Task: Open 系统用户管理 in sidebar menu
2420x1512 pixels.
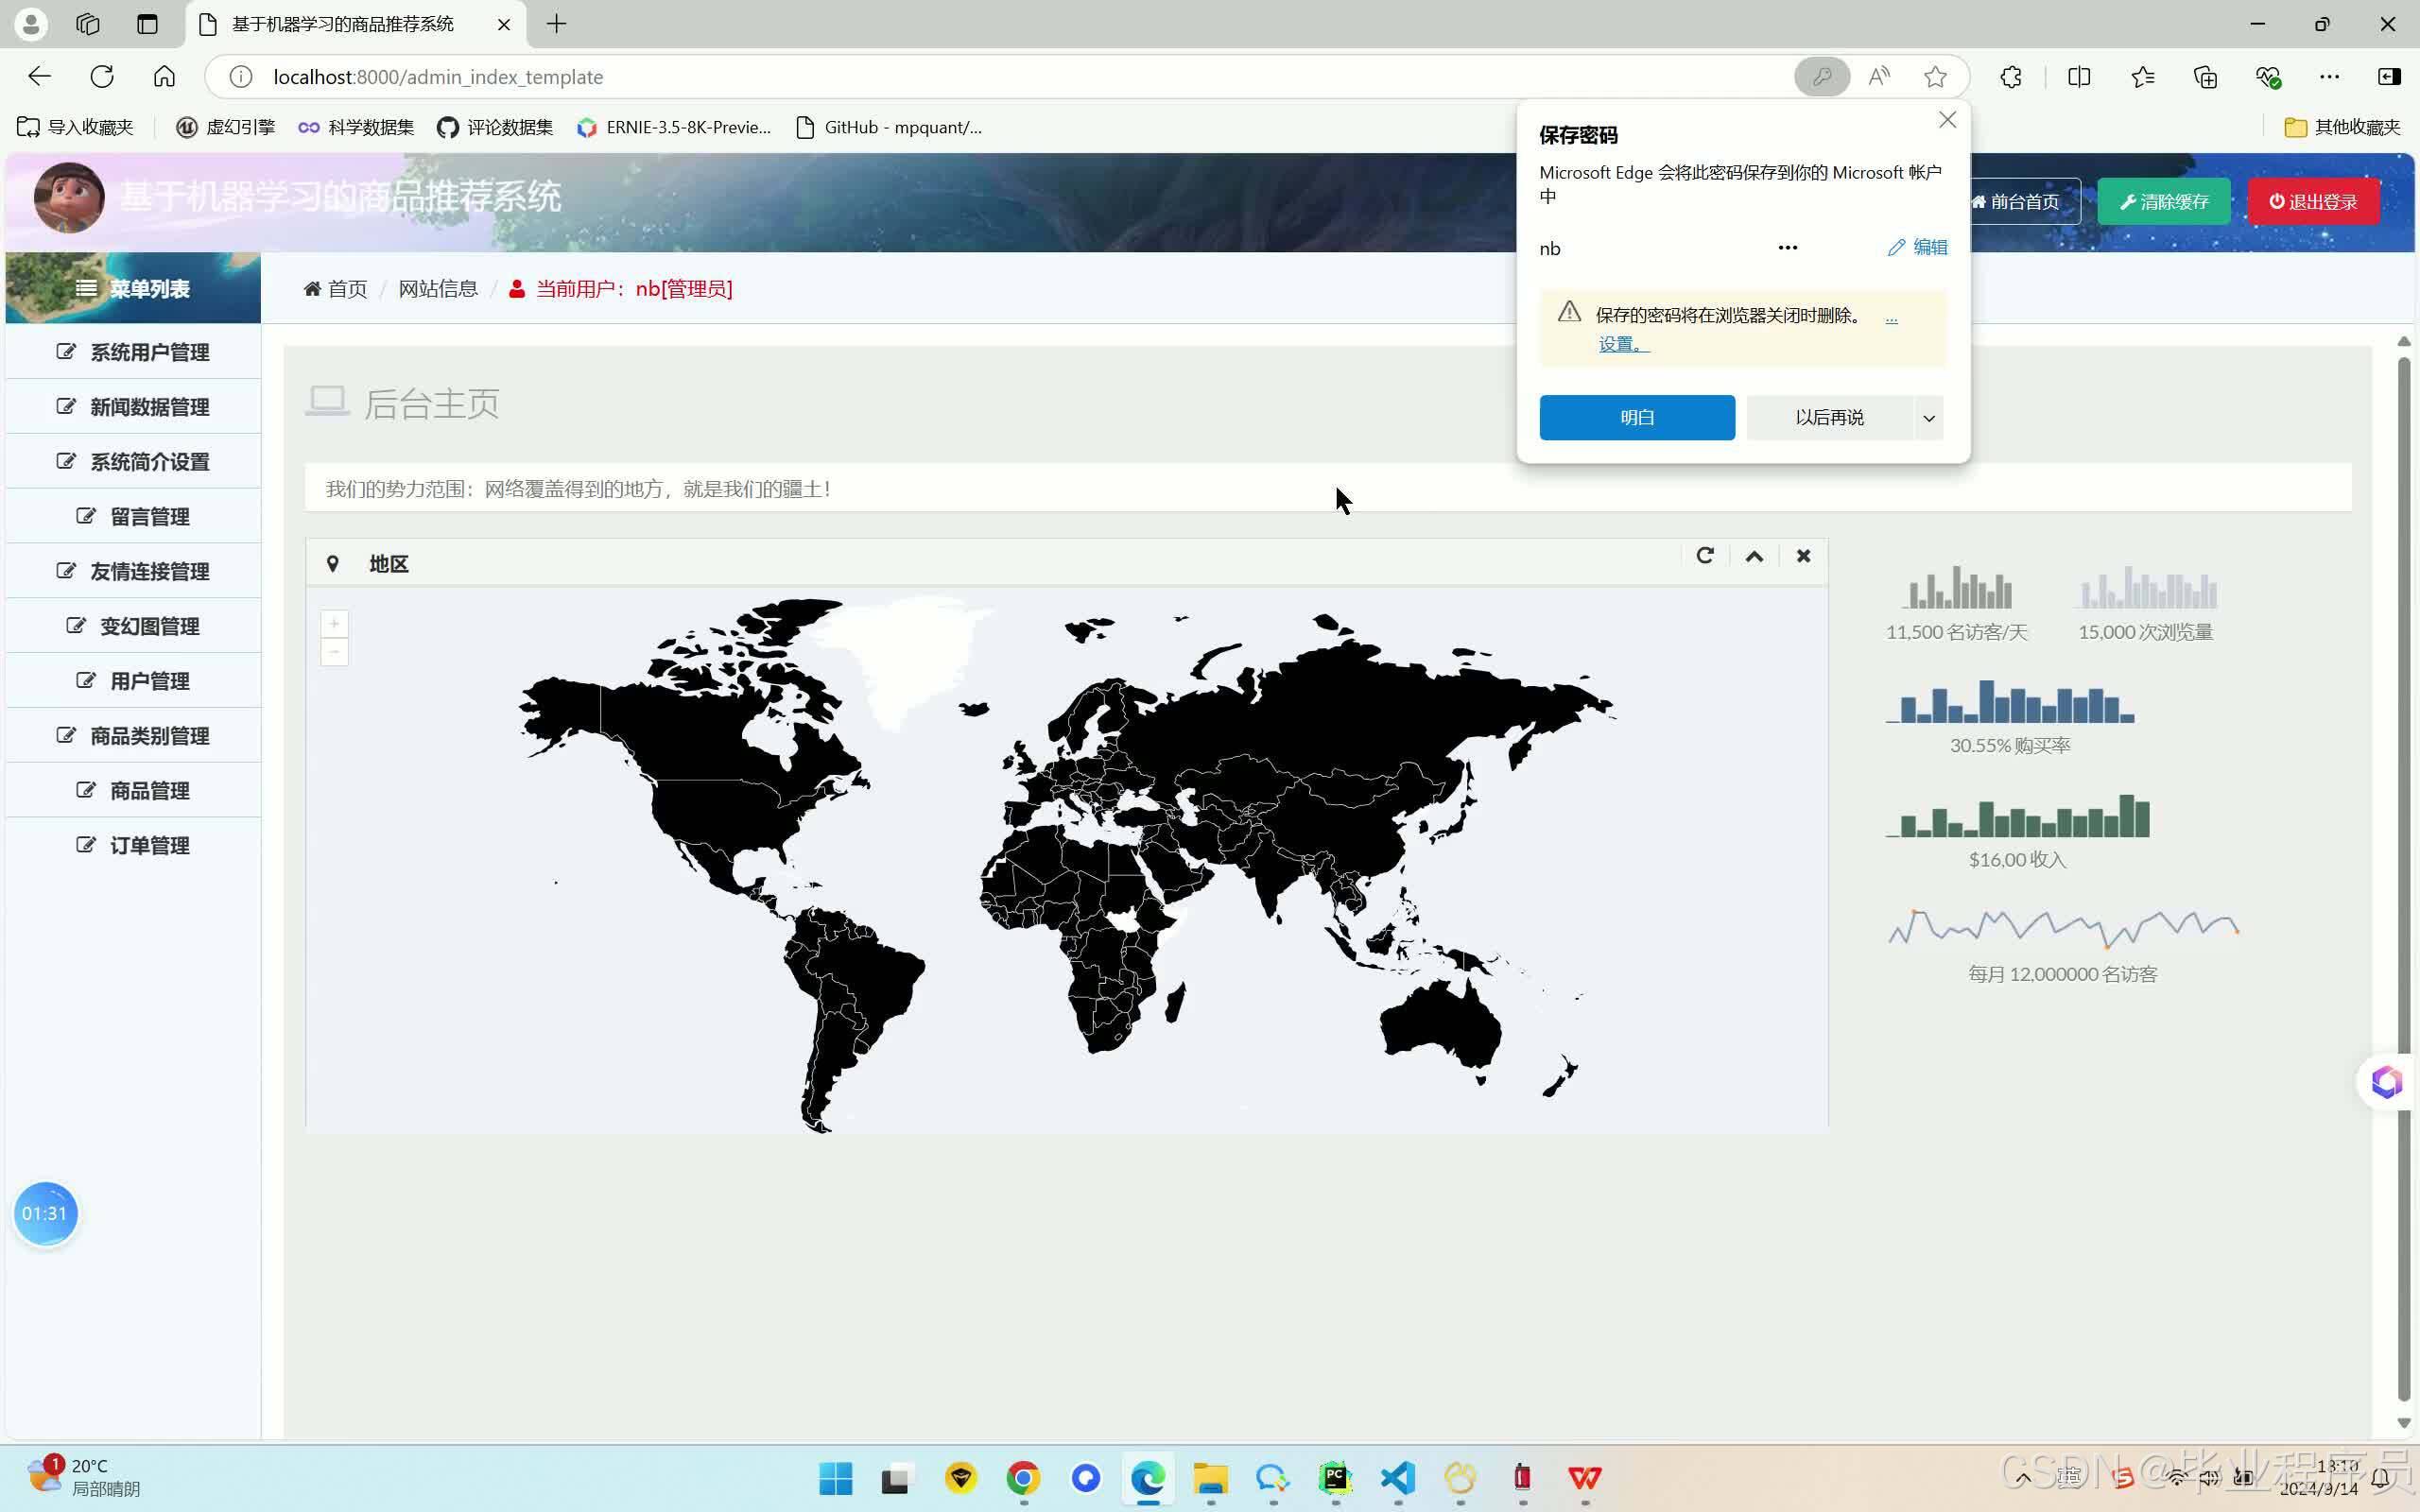Action: point(133,352)
